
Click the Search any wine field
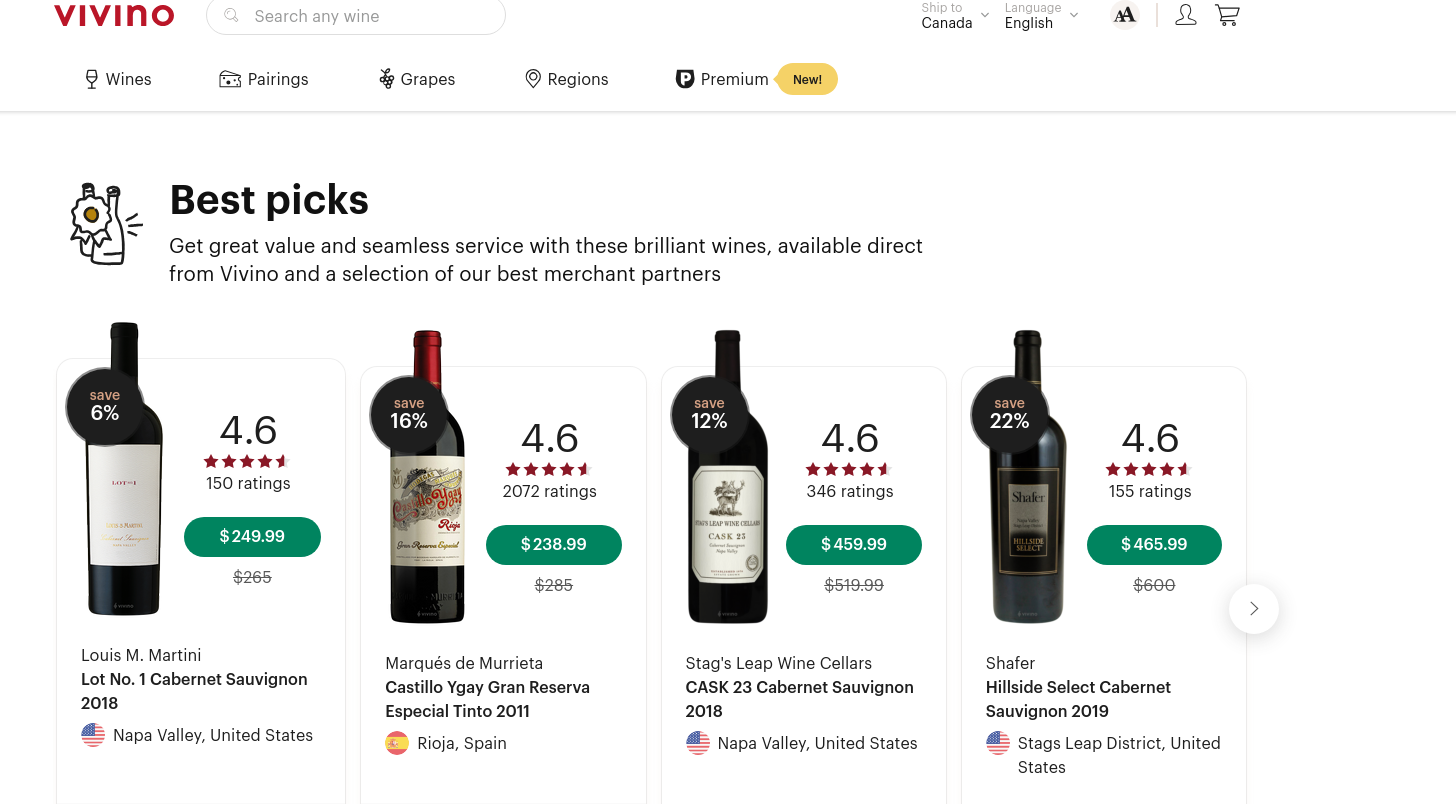click(370, 16)
